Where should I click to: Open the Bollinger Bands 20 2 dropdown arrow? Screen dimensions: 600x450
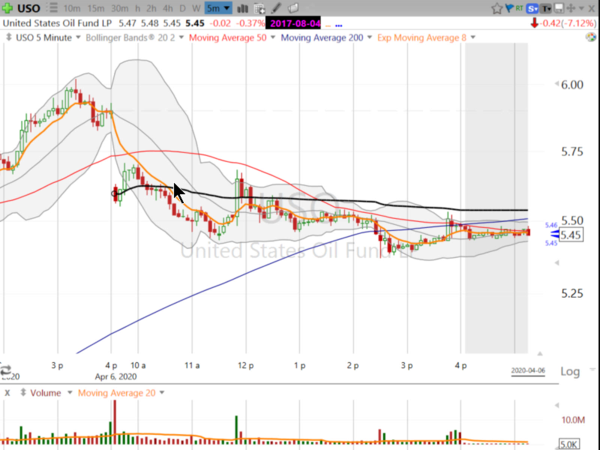point(181,38)
